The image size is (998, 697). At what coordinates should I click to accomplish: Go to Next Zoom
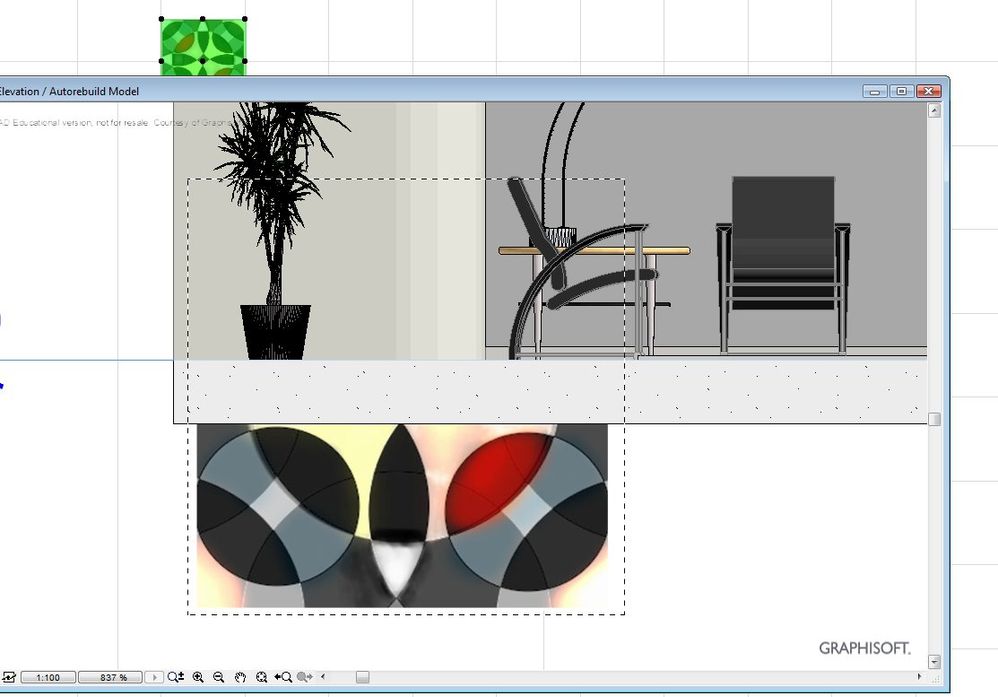coord(305,677)
